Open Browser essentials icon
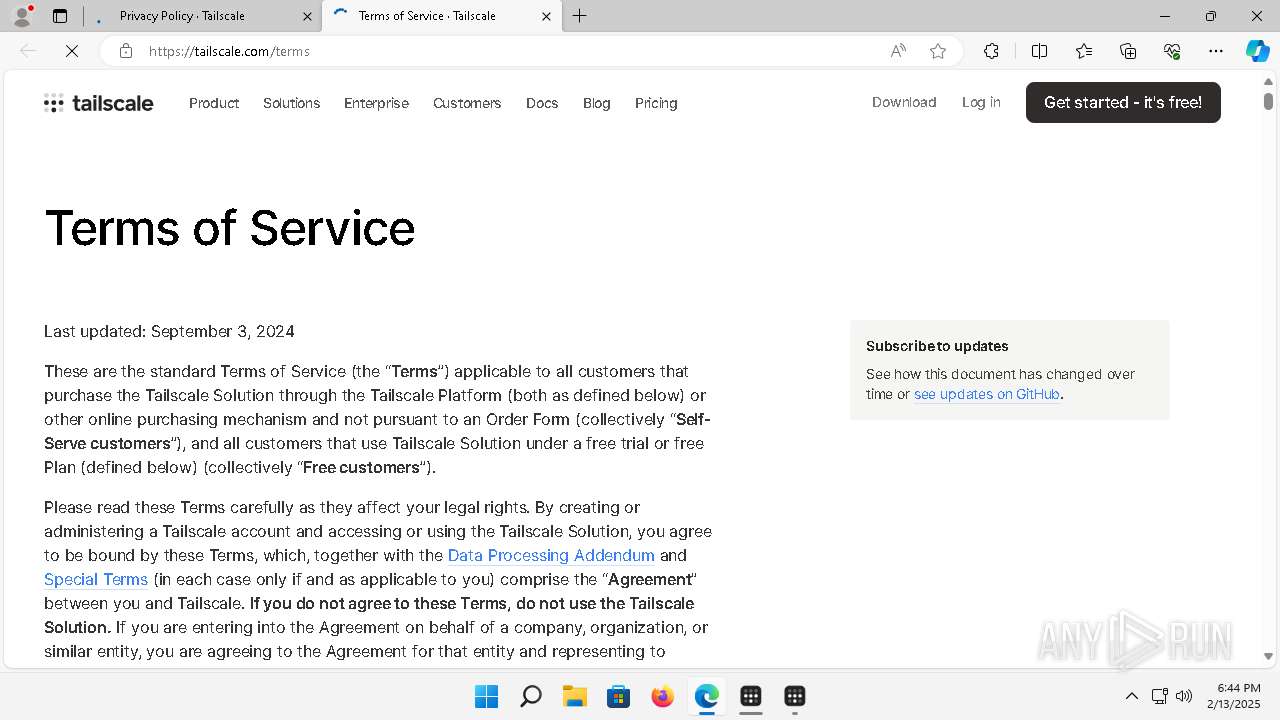The width and height of the screenshot is (1280, 720). tap(1172, 51)
